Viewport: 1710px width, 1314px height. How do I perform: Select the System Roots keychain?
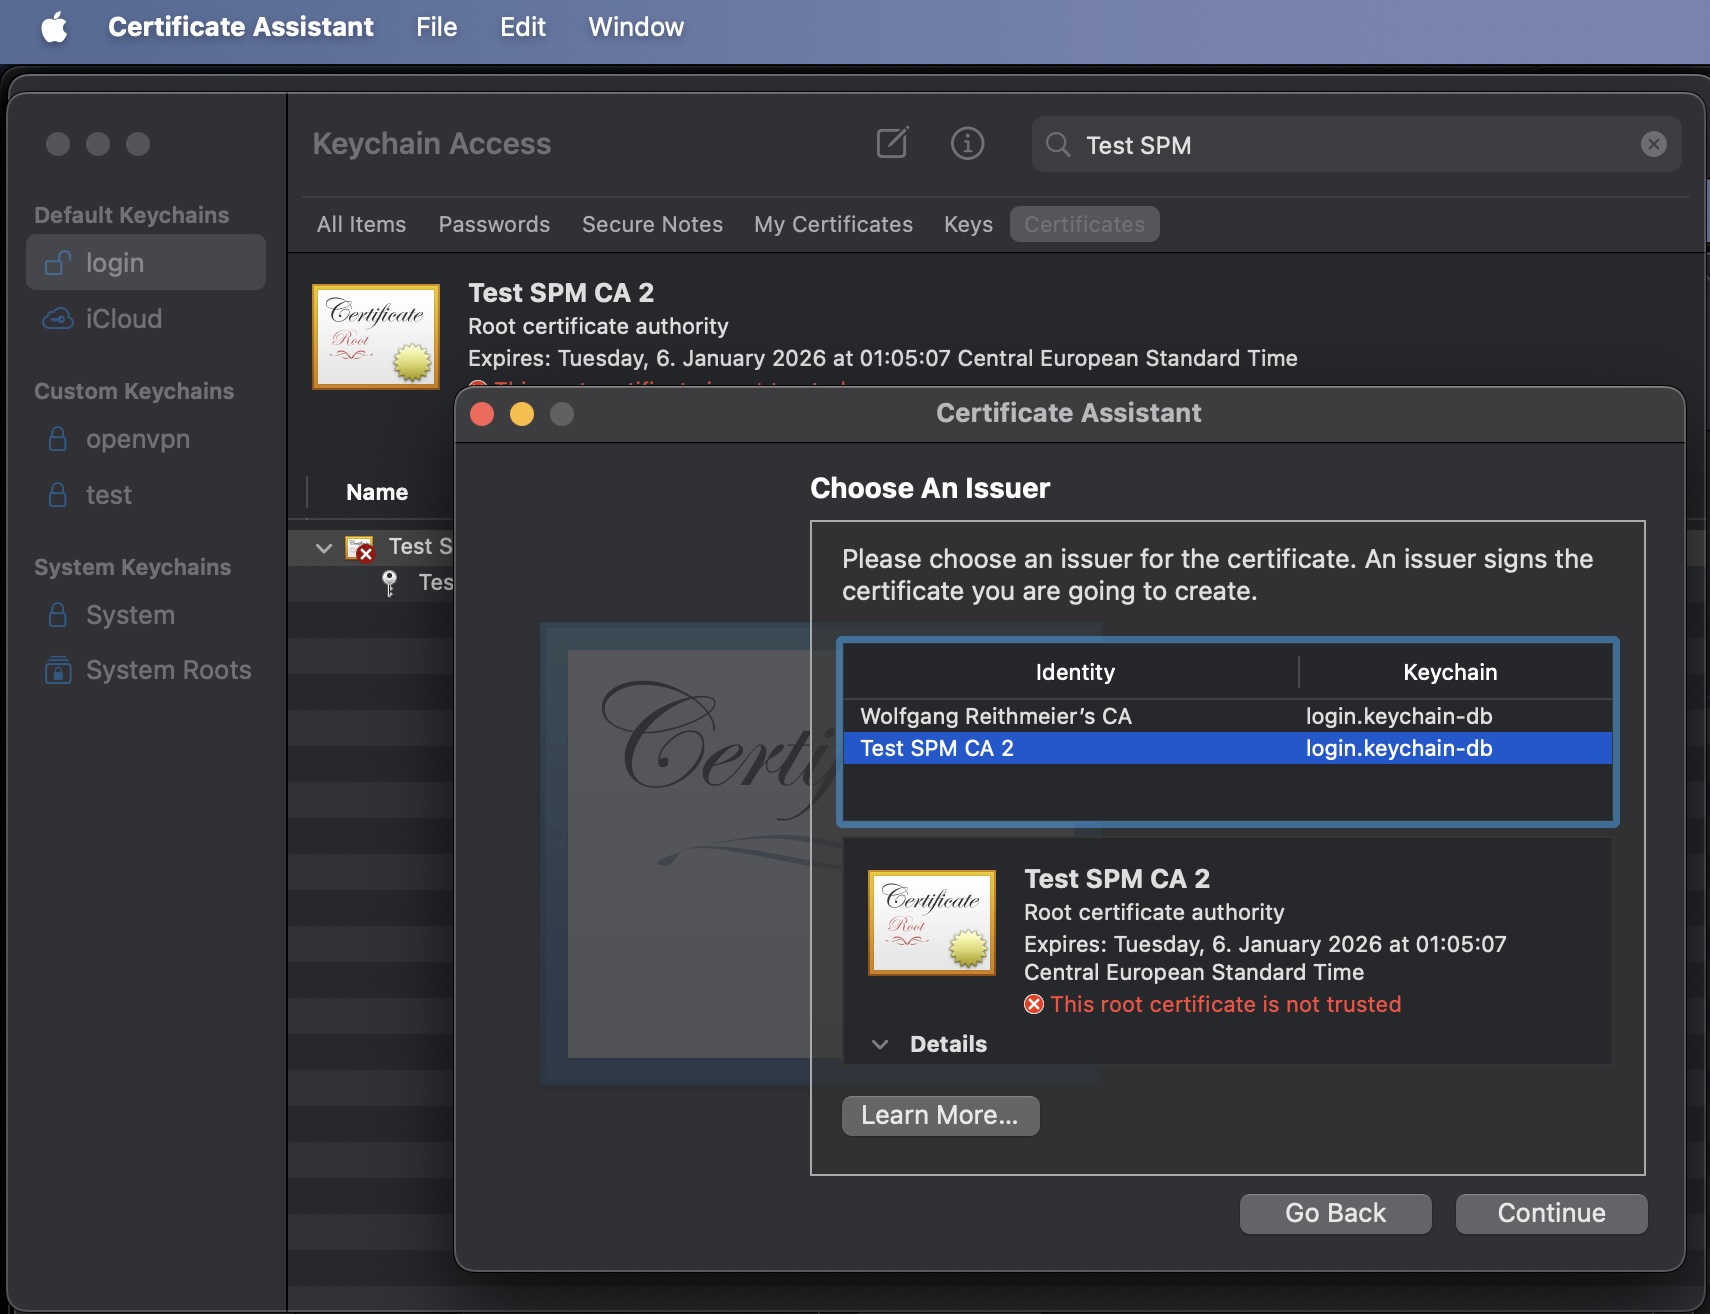(x=146, y=670)
